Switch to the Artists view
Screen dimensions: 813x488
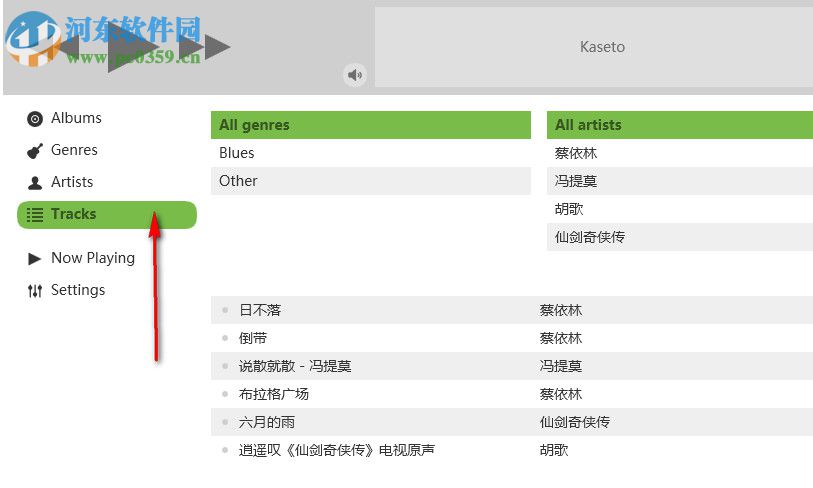60,183
